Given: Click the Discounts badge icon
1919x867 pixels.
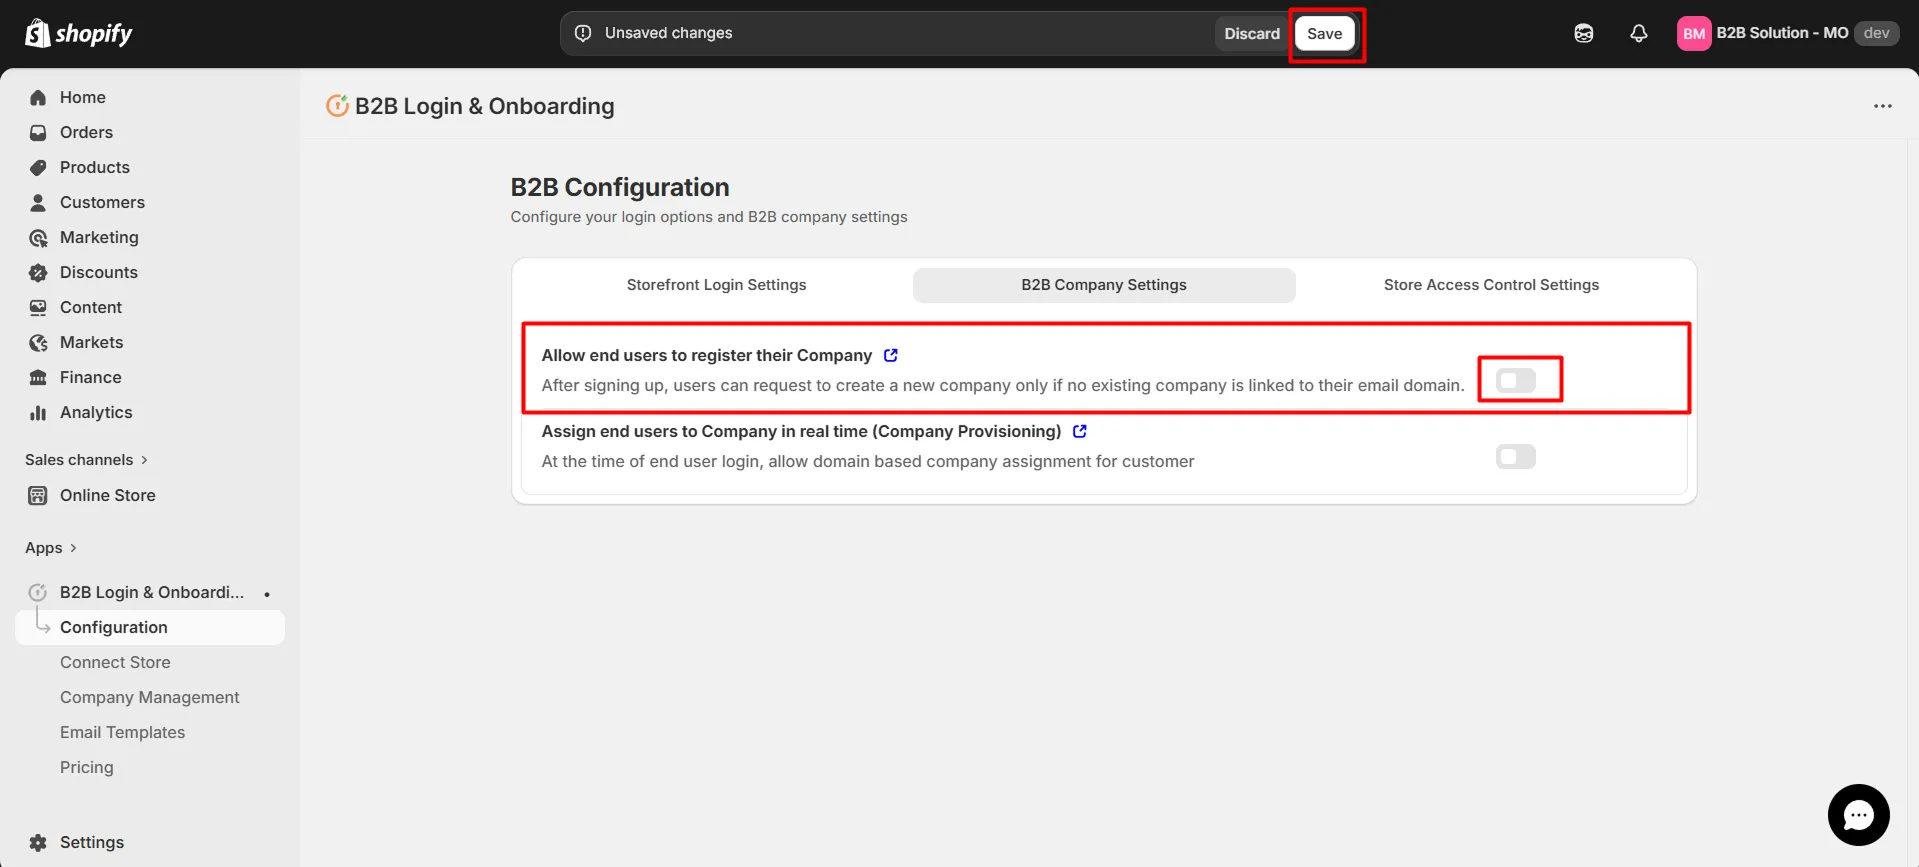Looking at the screenshot, I should tap(38, 272).
